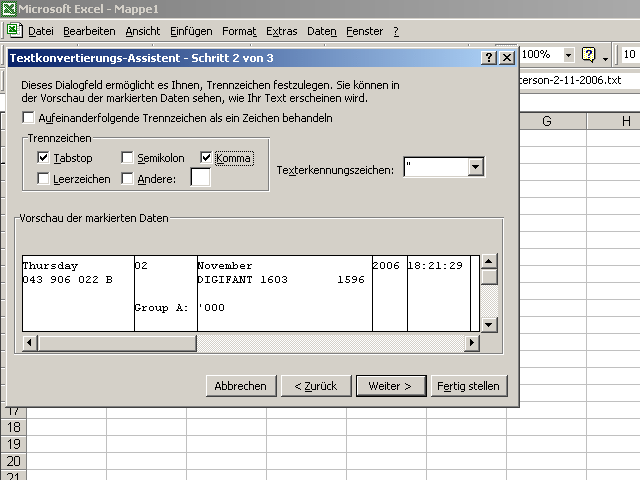Open the Datei menu
This screenshot has height=480, width=640.
41,31
